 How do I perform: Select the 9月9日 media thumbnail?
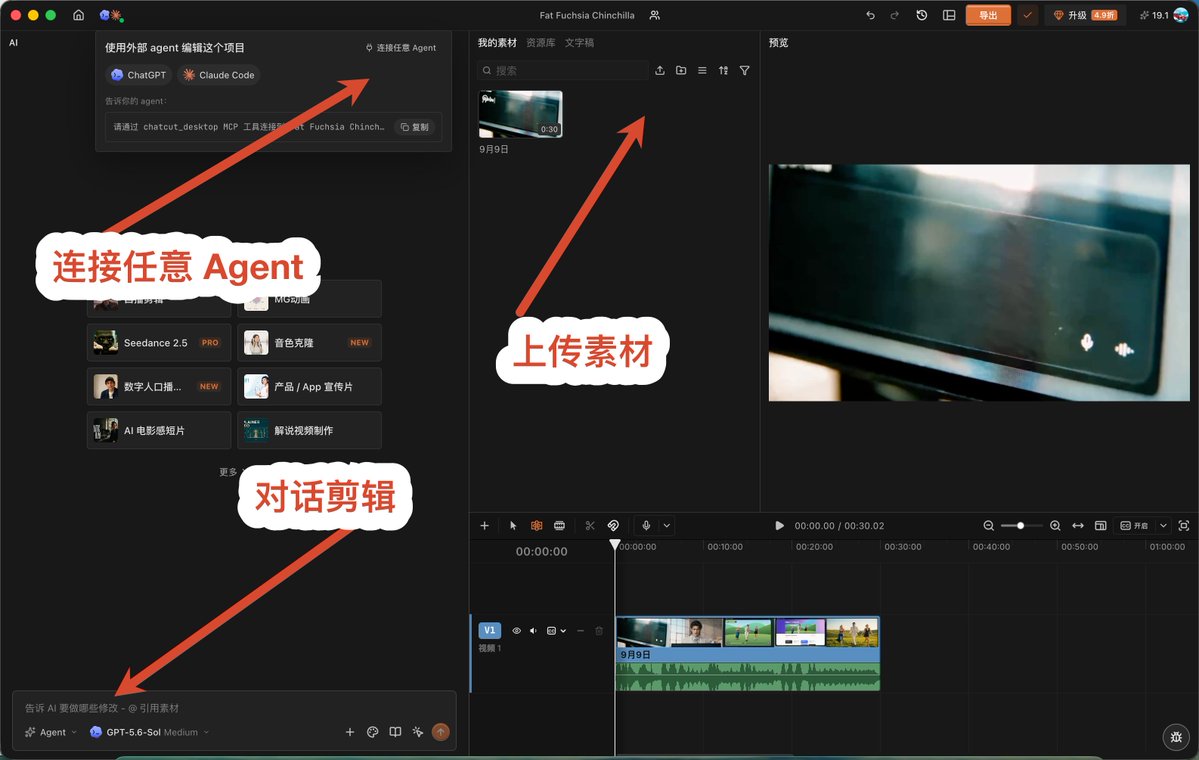[521, 114]
